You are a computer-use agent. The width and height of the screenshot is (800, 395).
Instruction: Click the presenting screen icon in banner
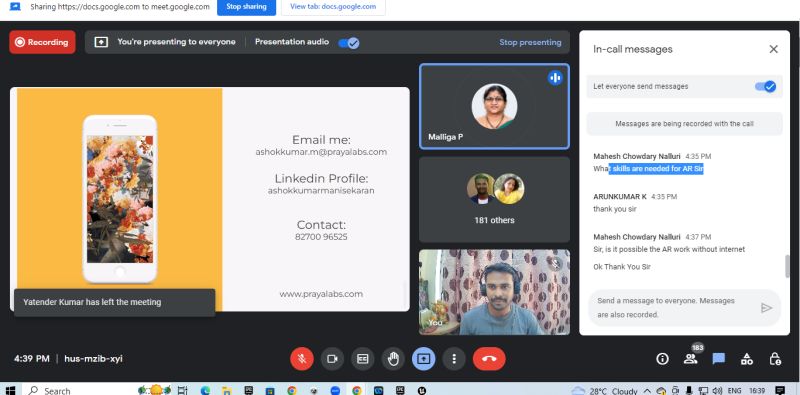point(101,42)
